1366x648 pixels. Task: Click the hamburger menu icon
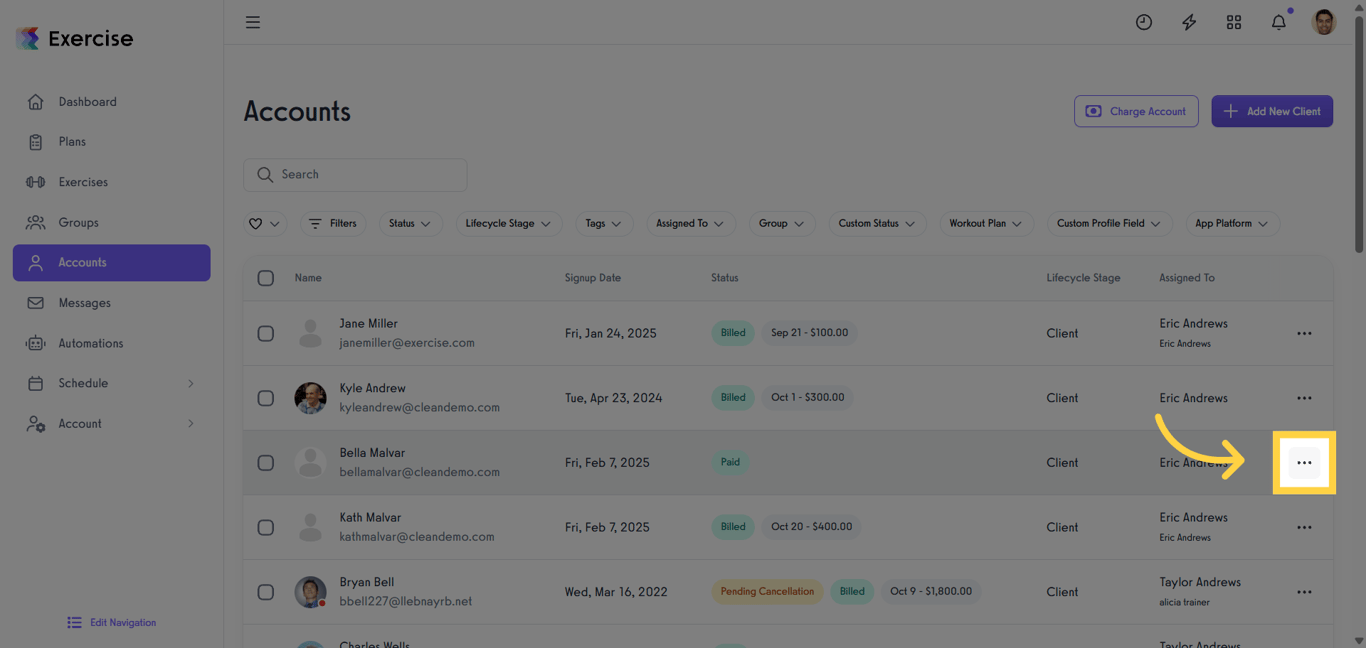pyautogui.click(x=253, y=22)
